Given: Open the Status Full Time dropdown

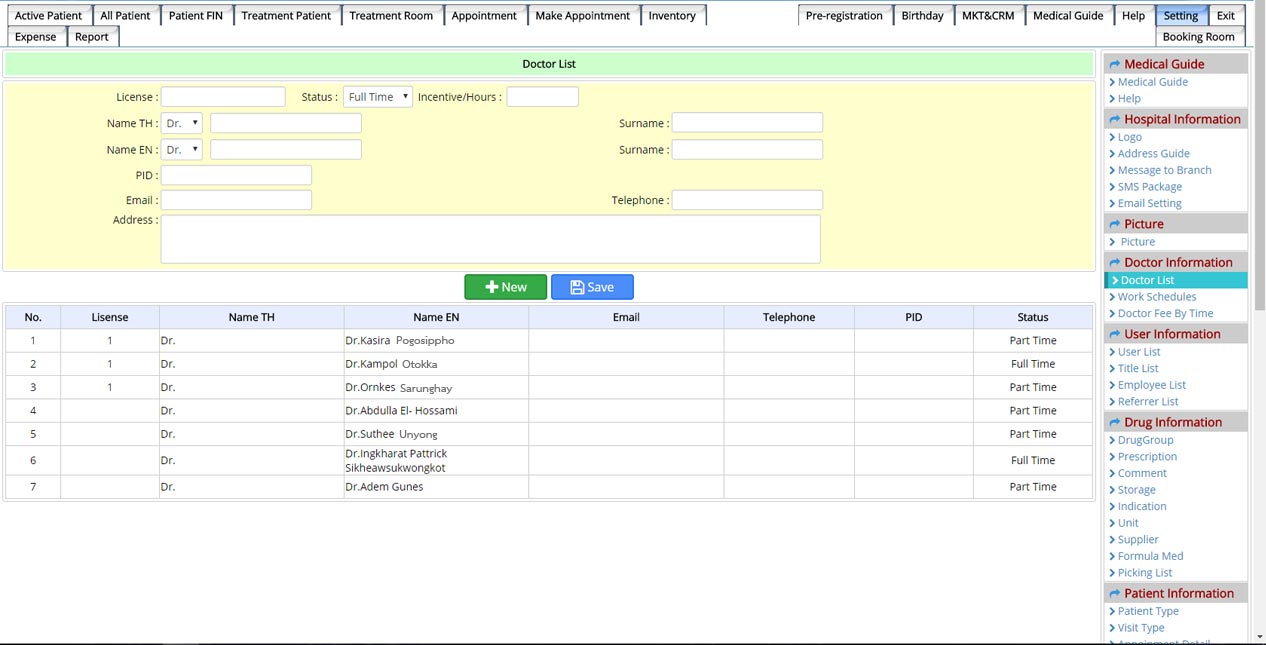Looking at the screenshot, I should click(378, 97).
